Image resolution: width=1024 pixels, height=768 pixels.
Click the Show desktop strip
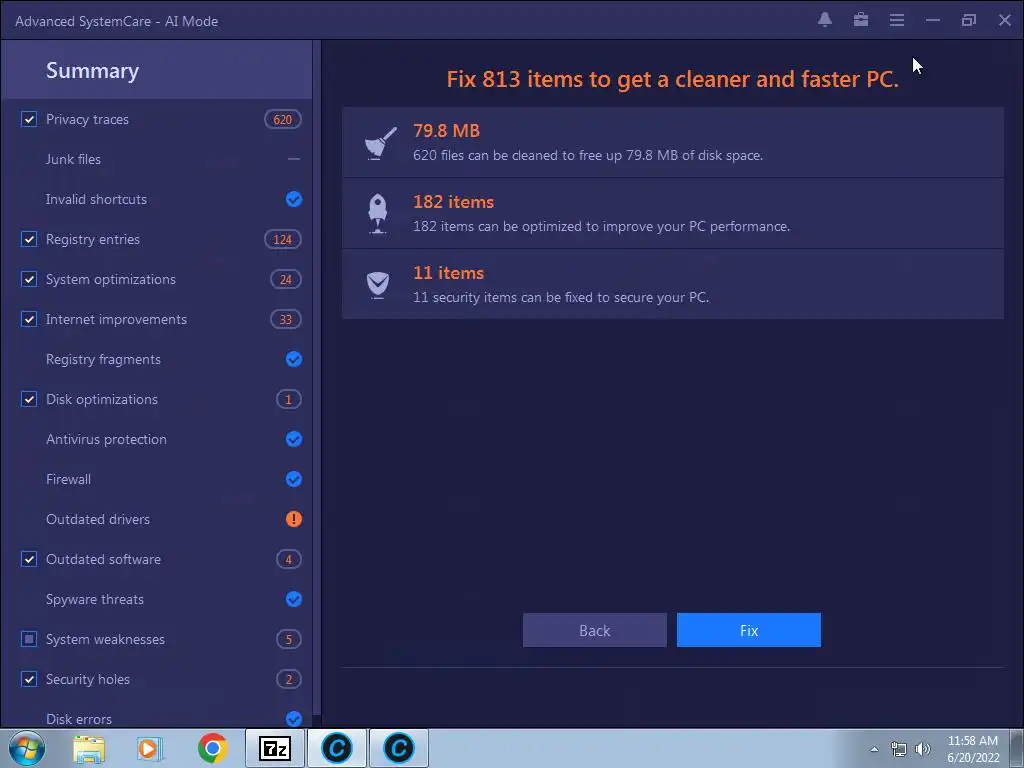pyautogui.click(x=1017, y=748)
